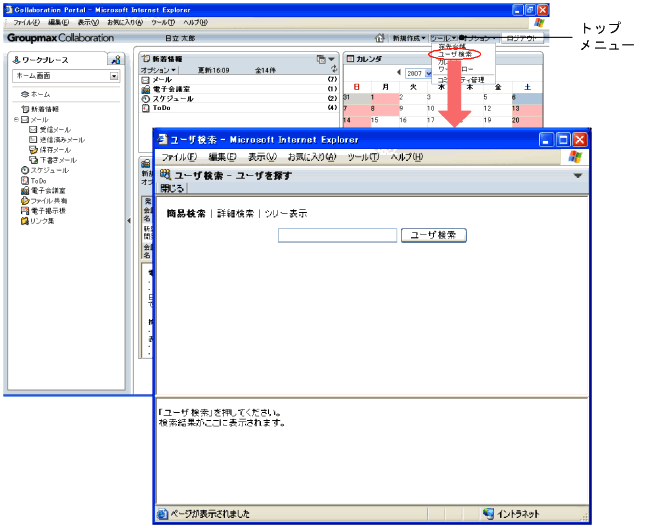Open the workspace members tab icon
Viewport: 652px width, 528px height.
(116, 59)
